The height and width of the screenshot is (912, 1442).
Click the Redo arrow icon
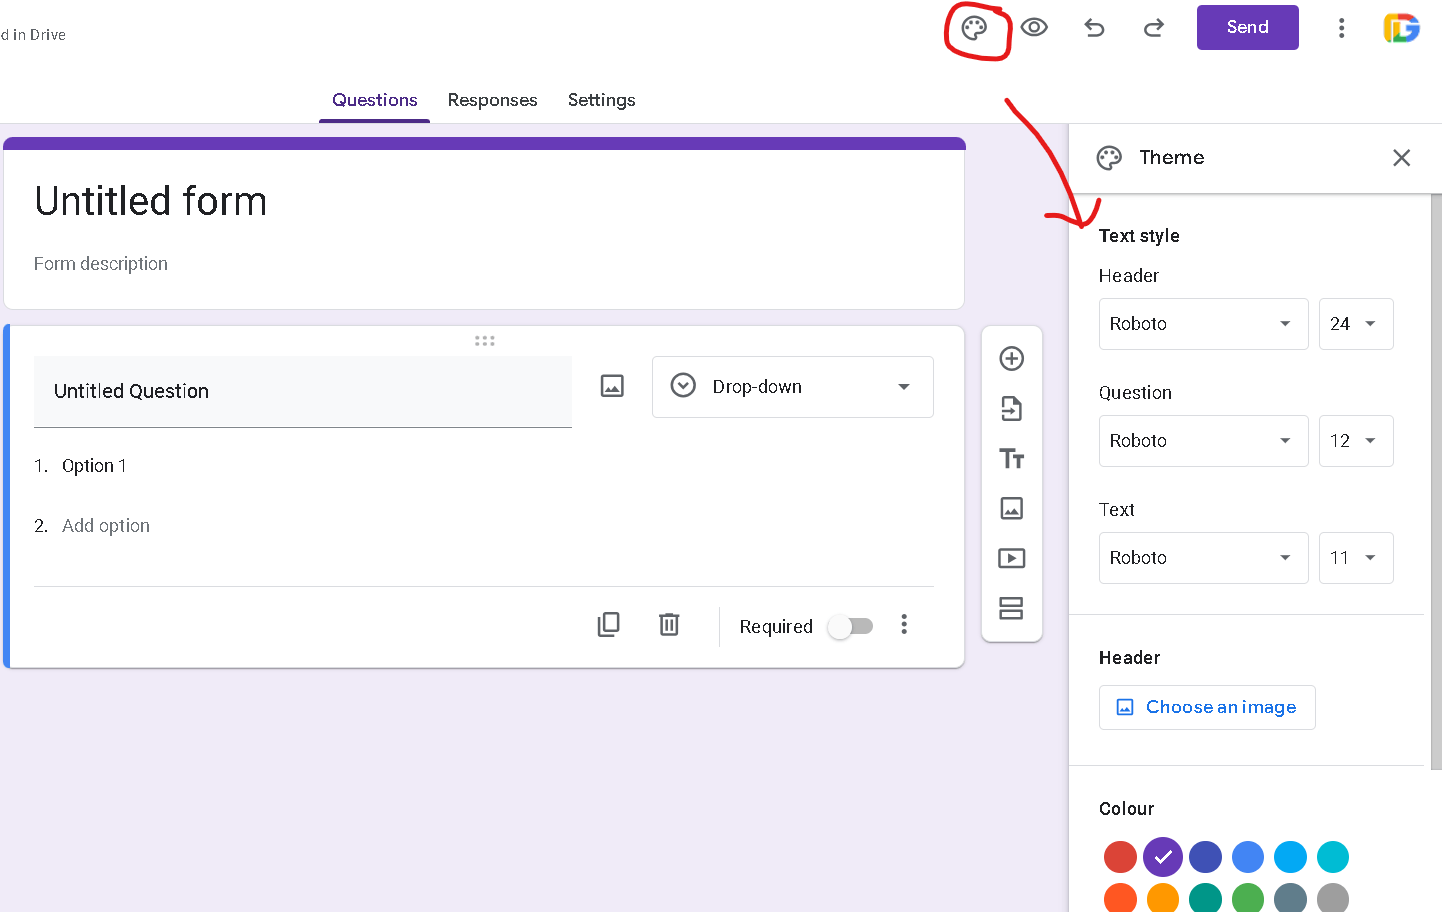1154,28
